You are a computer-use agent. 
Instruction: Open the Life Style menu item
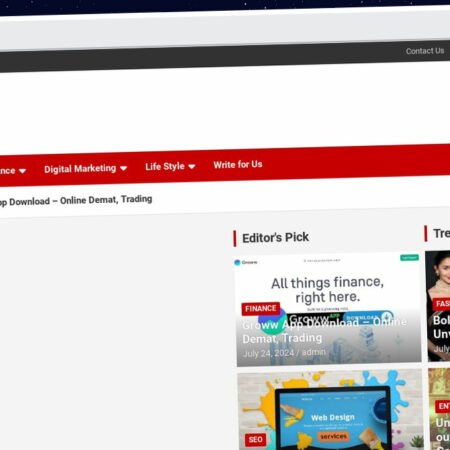click(165, 166)
